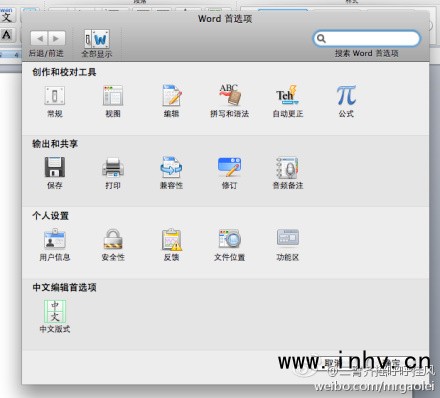Open the 修订 track changes preferences

click(230, 167)
